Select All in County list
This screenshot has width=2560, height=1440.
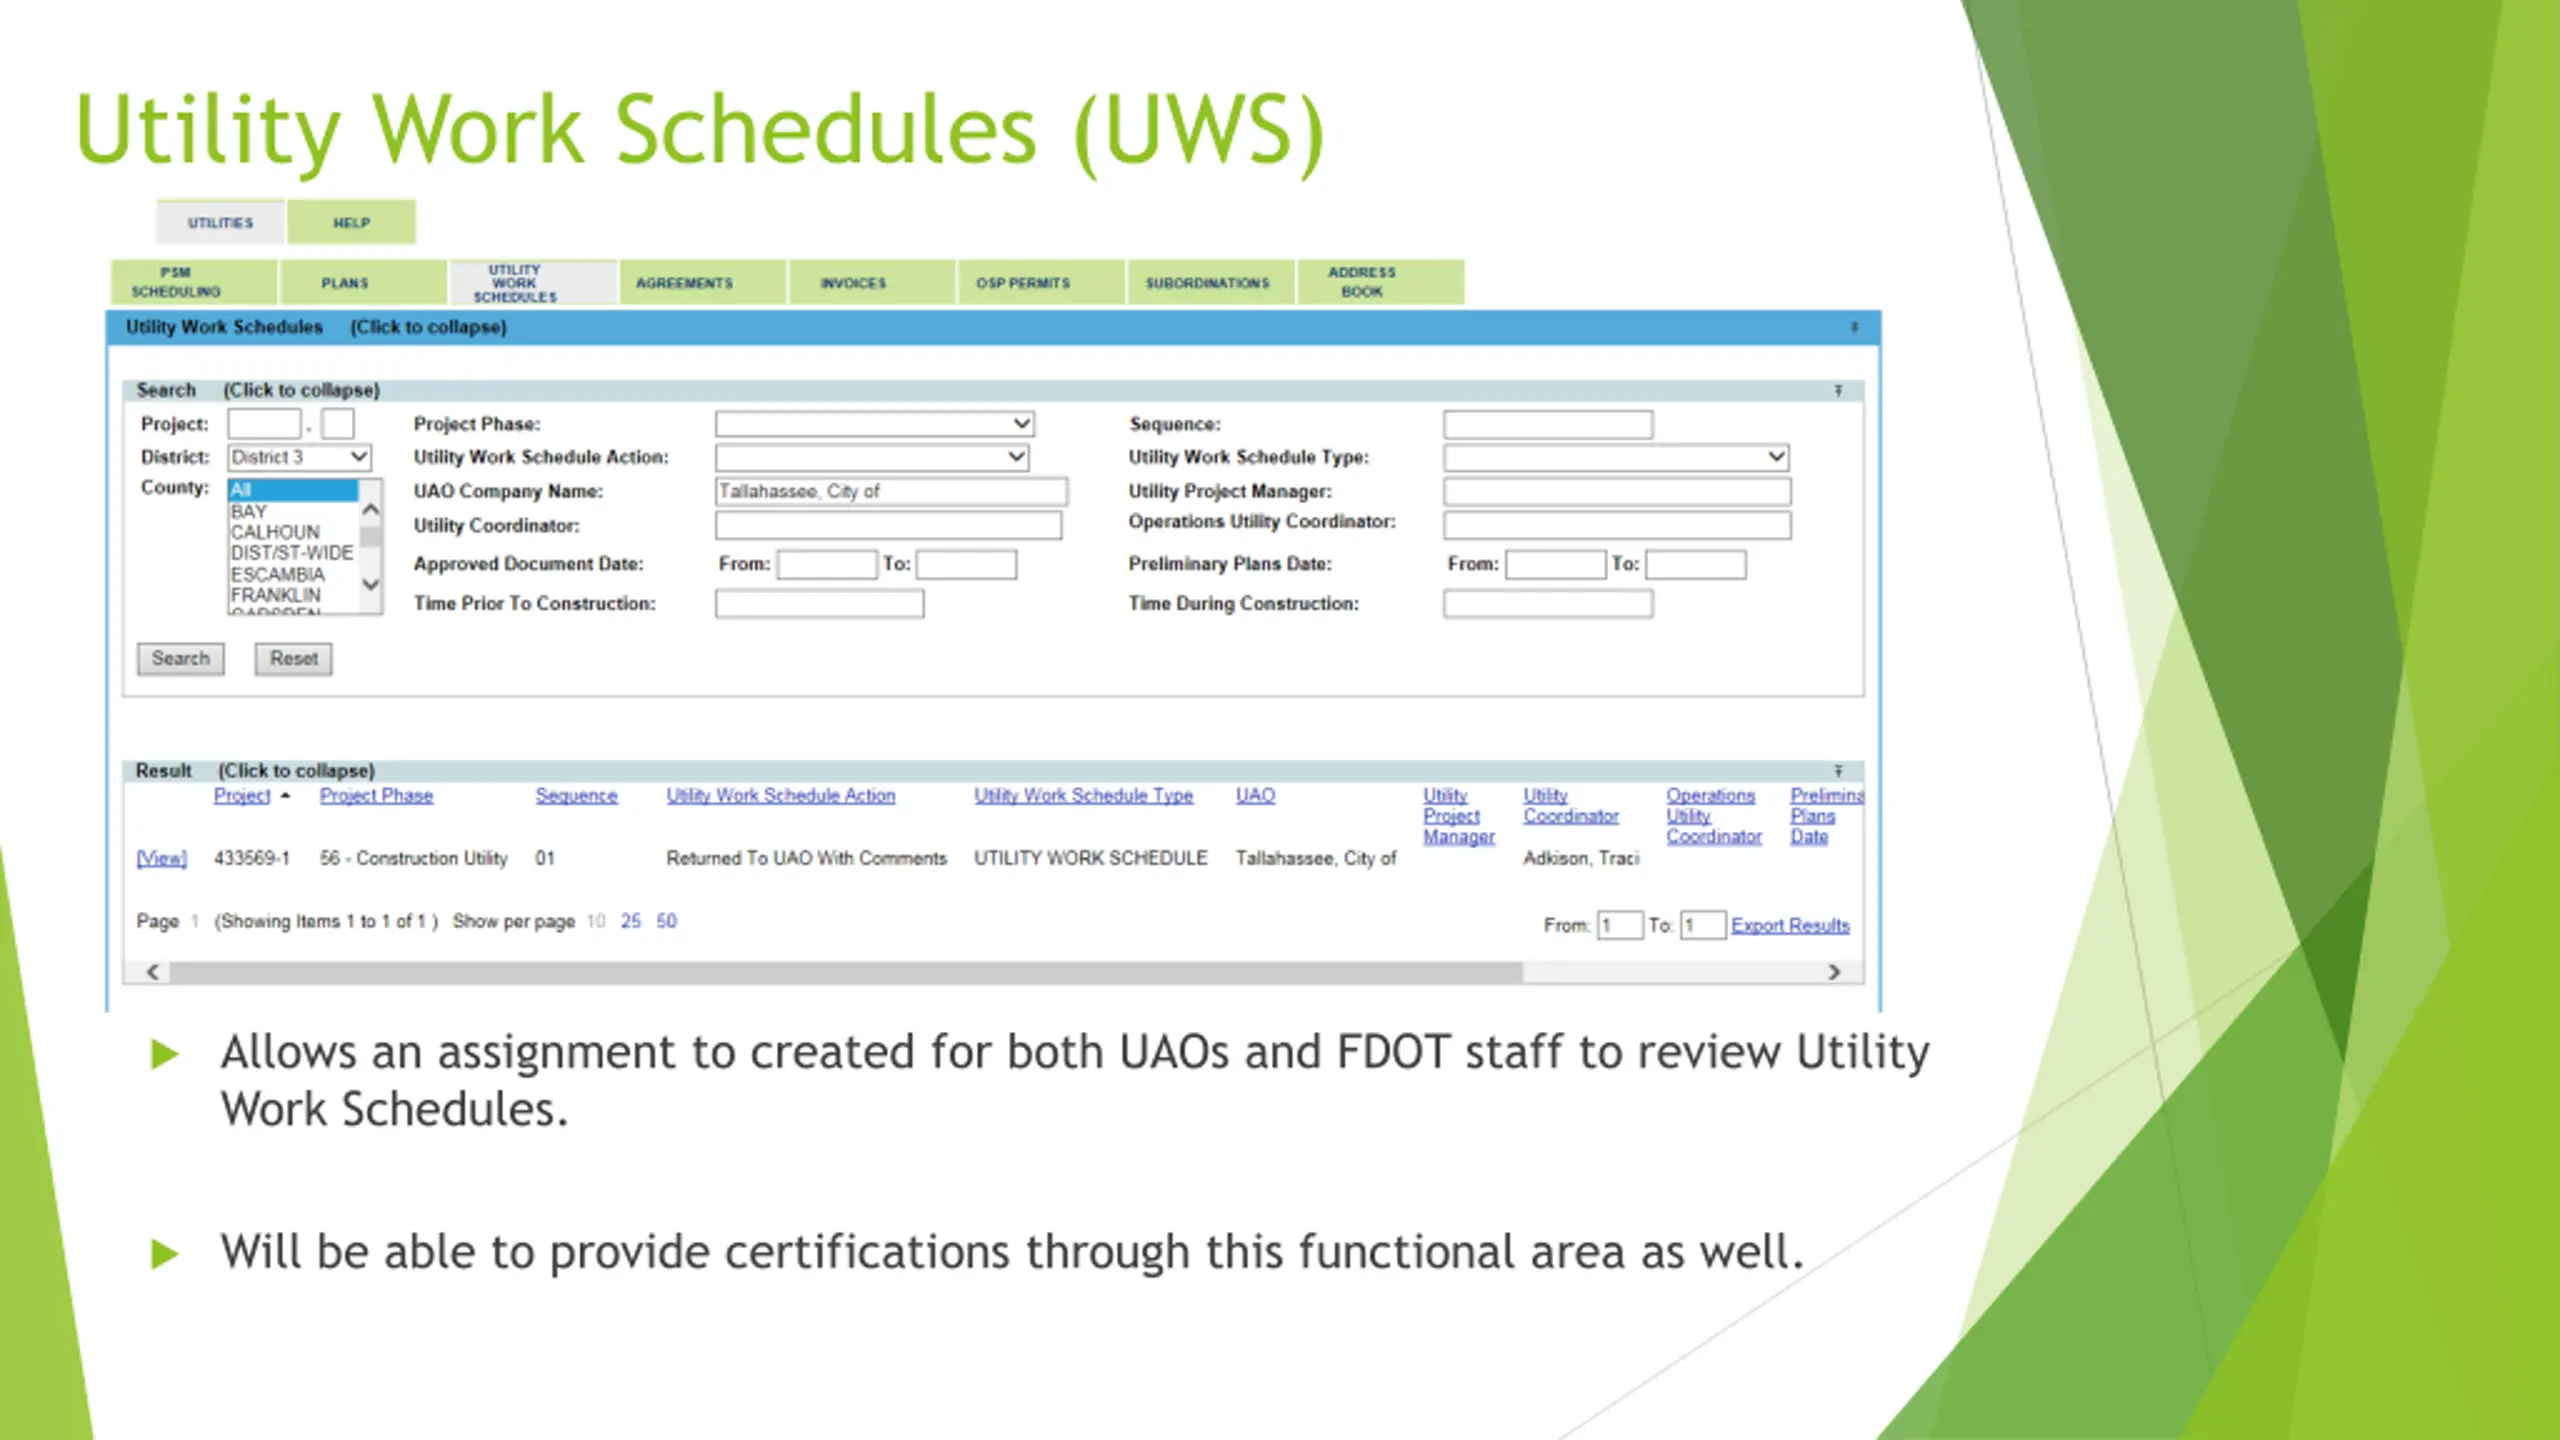tap(292, 490)
